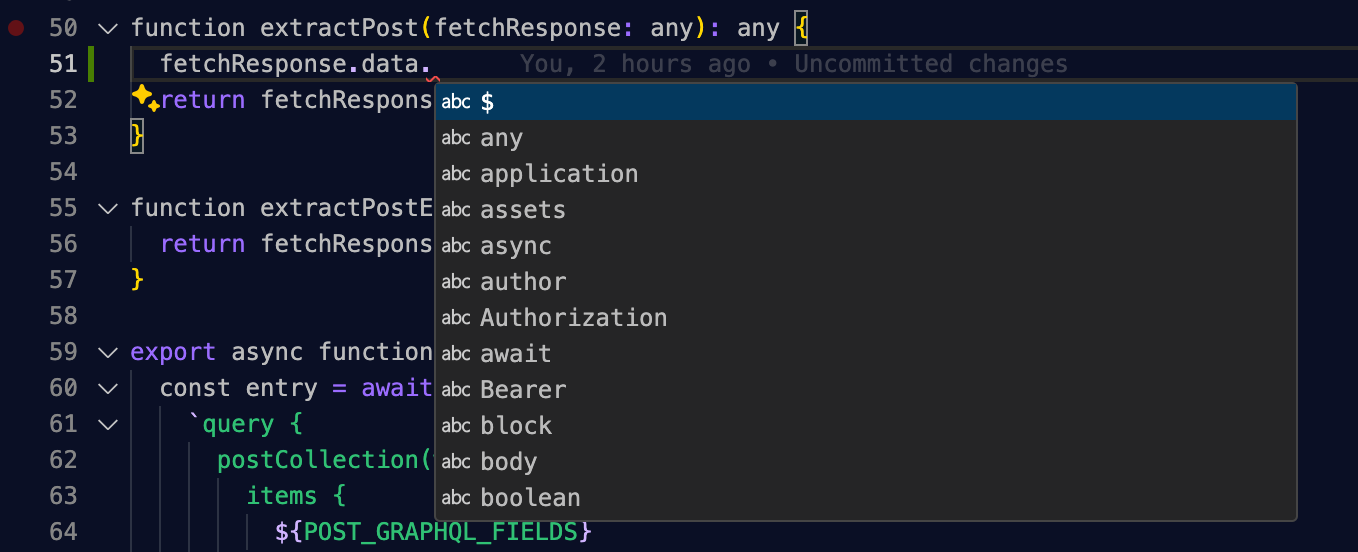Click the green git change bar on line 51
Viewport: 1358px width, 552px height.
point(91,64)
